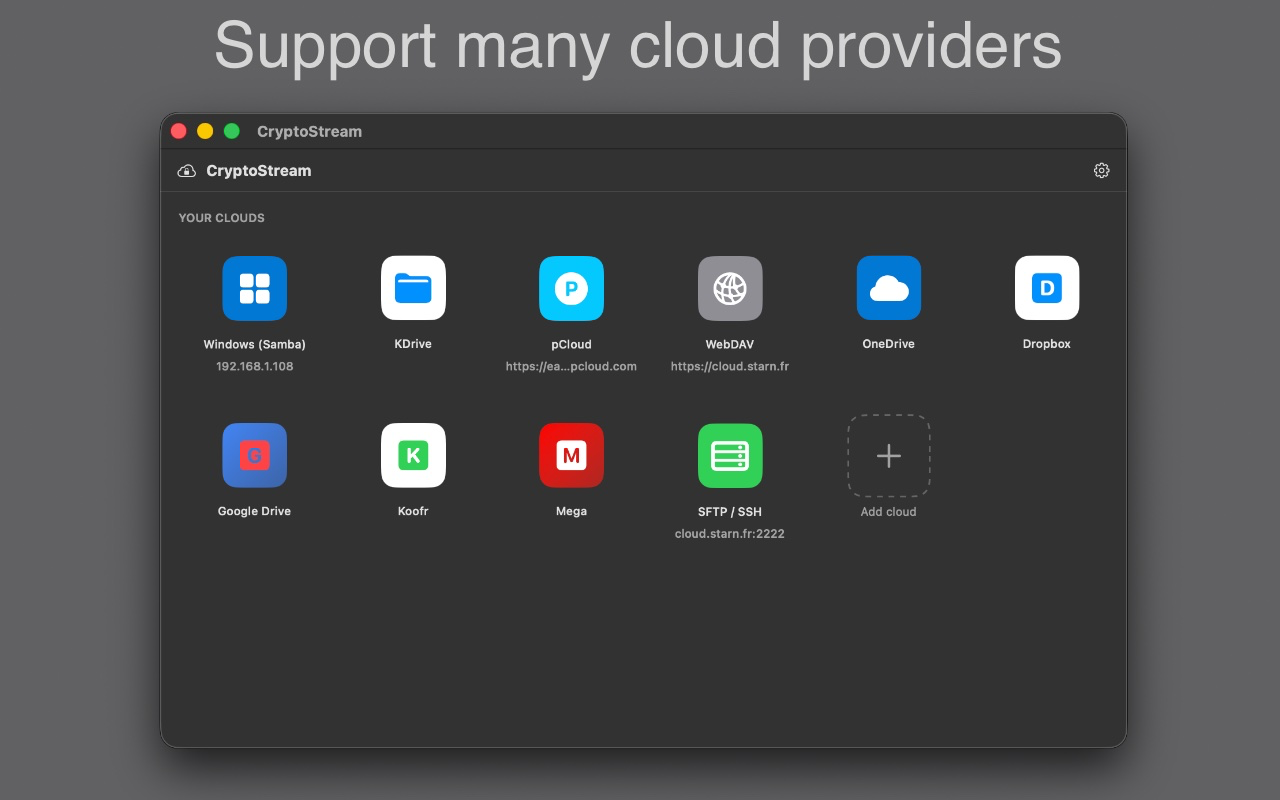
Task: Select the Google Drive icon
Action: [x=254, y=455]
